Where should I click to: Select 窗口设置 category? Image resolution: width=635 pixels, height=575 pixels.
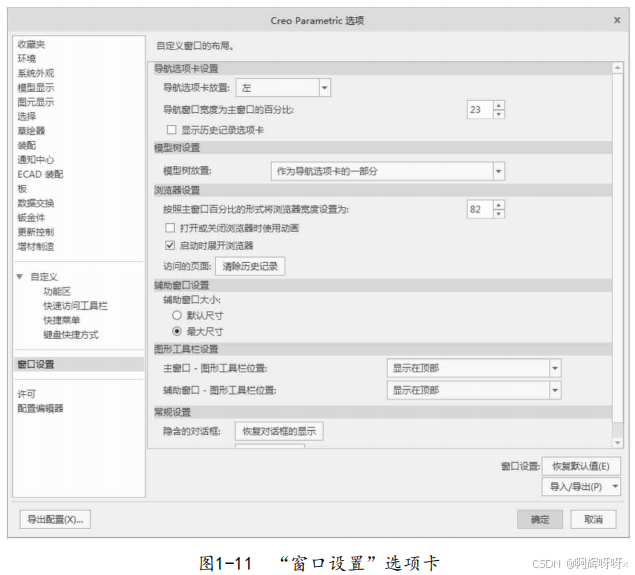[79, 364]
